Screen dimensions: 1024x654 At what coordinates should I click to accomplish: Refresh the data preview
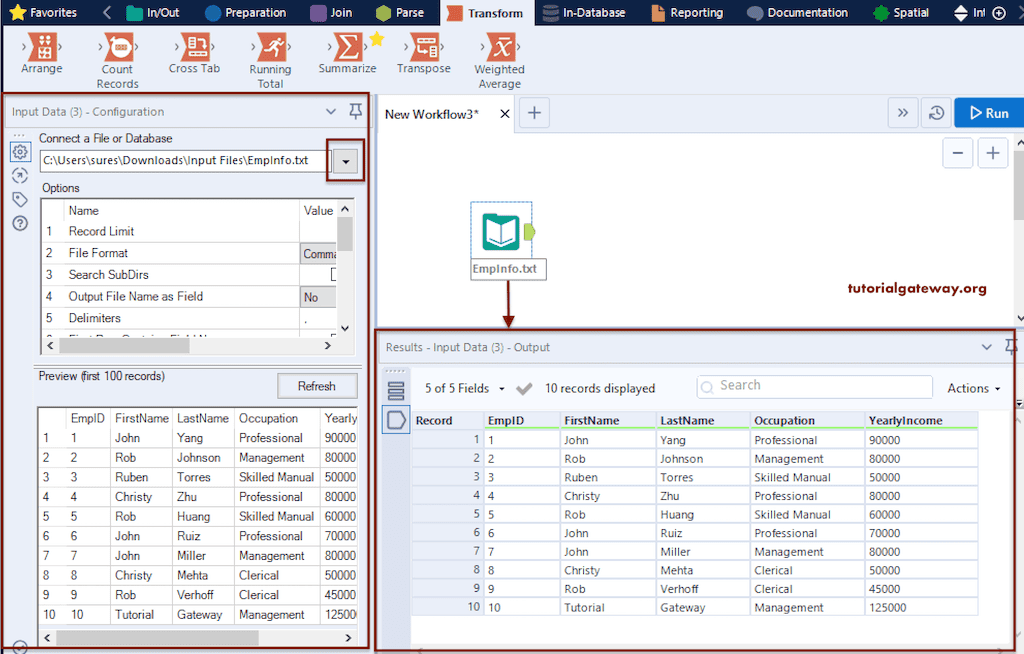pos(317,385)
